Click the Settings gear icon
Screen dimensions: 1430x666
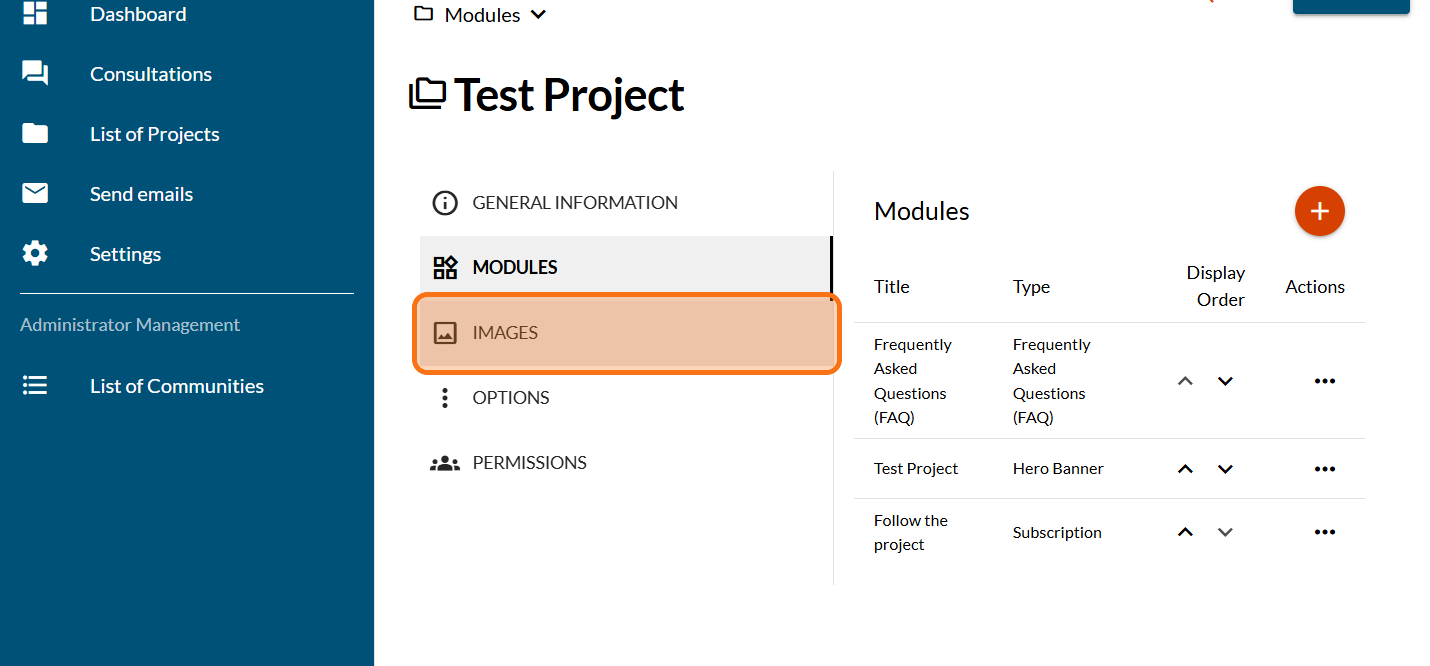pos(35,254)
